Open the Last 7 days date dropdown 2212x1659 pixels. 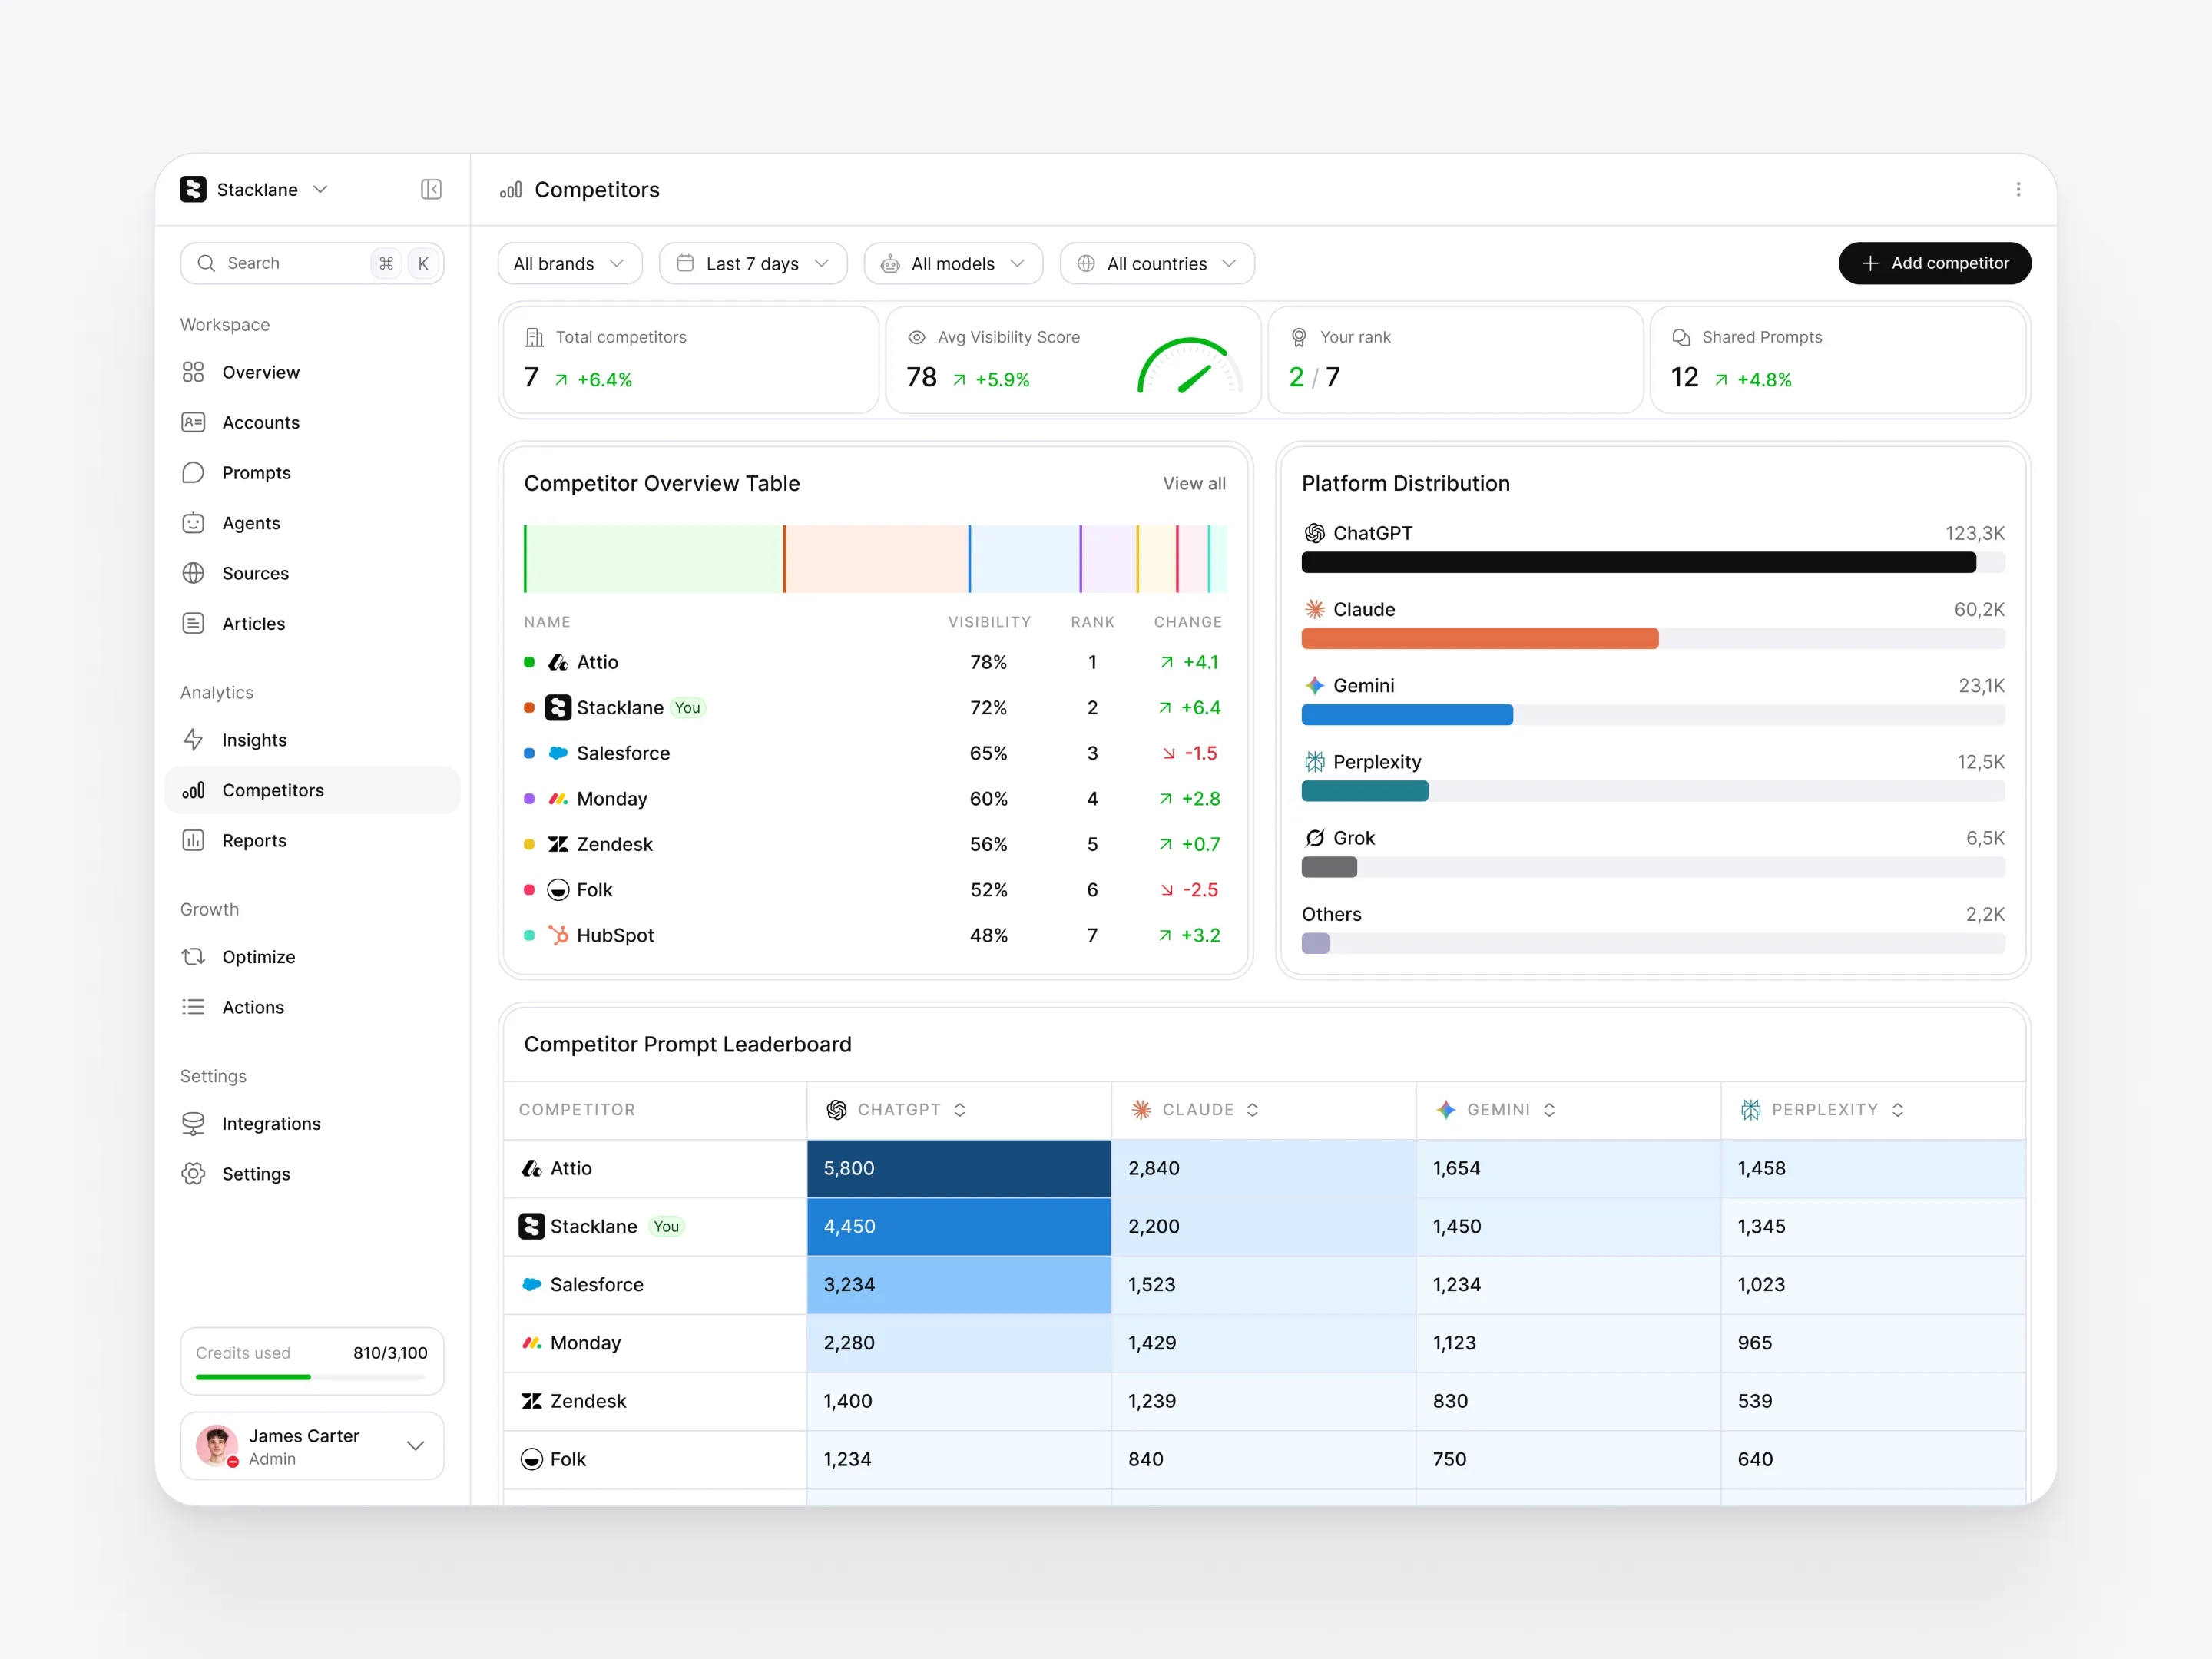(753, 263)
